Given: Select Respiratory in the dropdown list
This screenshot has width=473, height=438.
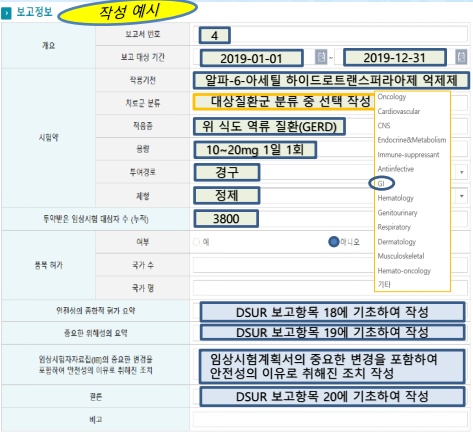Looking at the screenshot, I should click(x=394, y=227).
